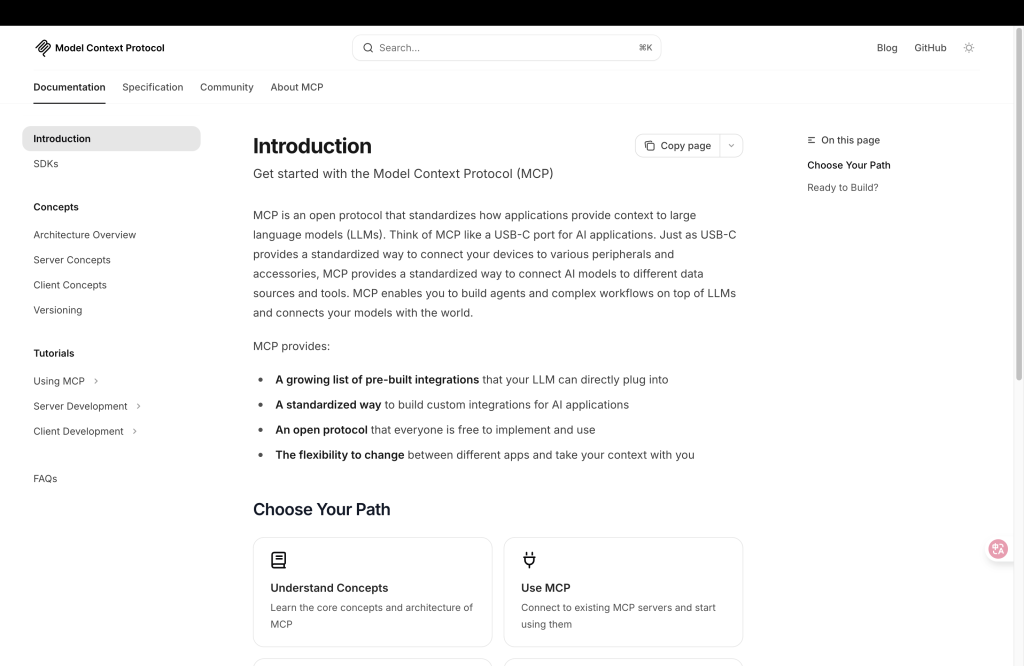Image resolution: width=1024 pixels, height=666 pixels.
Task: Click the copy icon on Copy page button
Action: [x=649, y=146]
